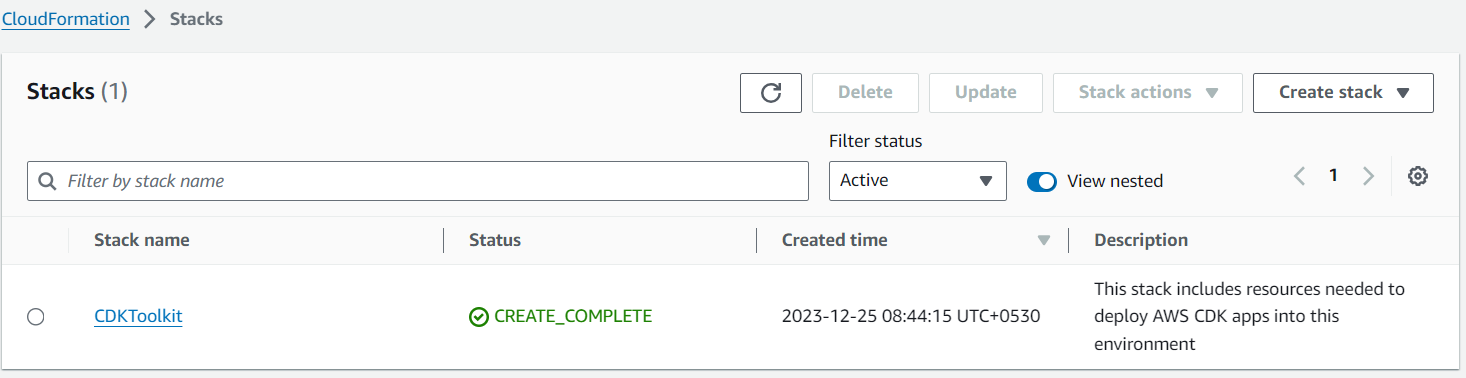Screen dimensions: 1466x378
Task: Open the Filter status Active dropdown
Action: pos(917,181)
